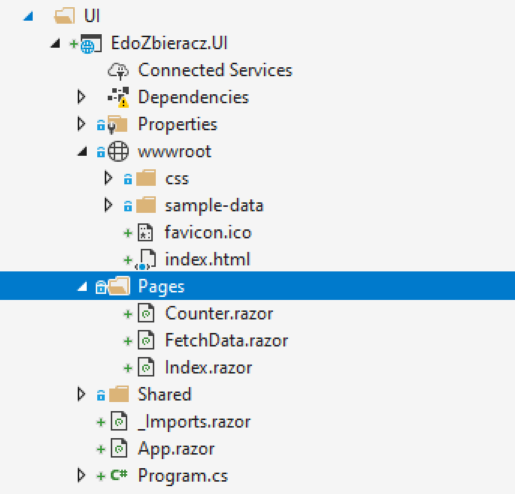This screenshot has width=515, height=494.
Task: Click the Counter.razor file icon
Action: (146, 313)
